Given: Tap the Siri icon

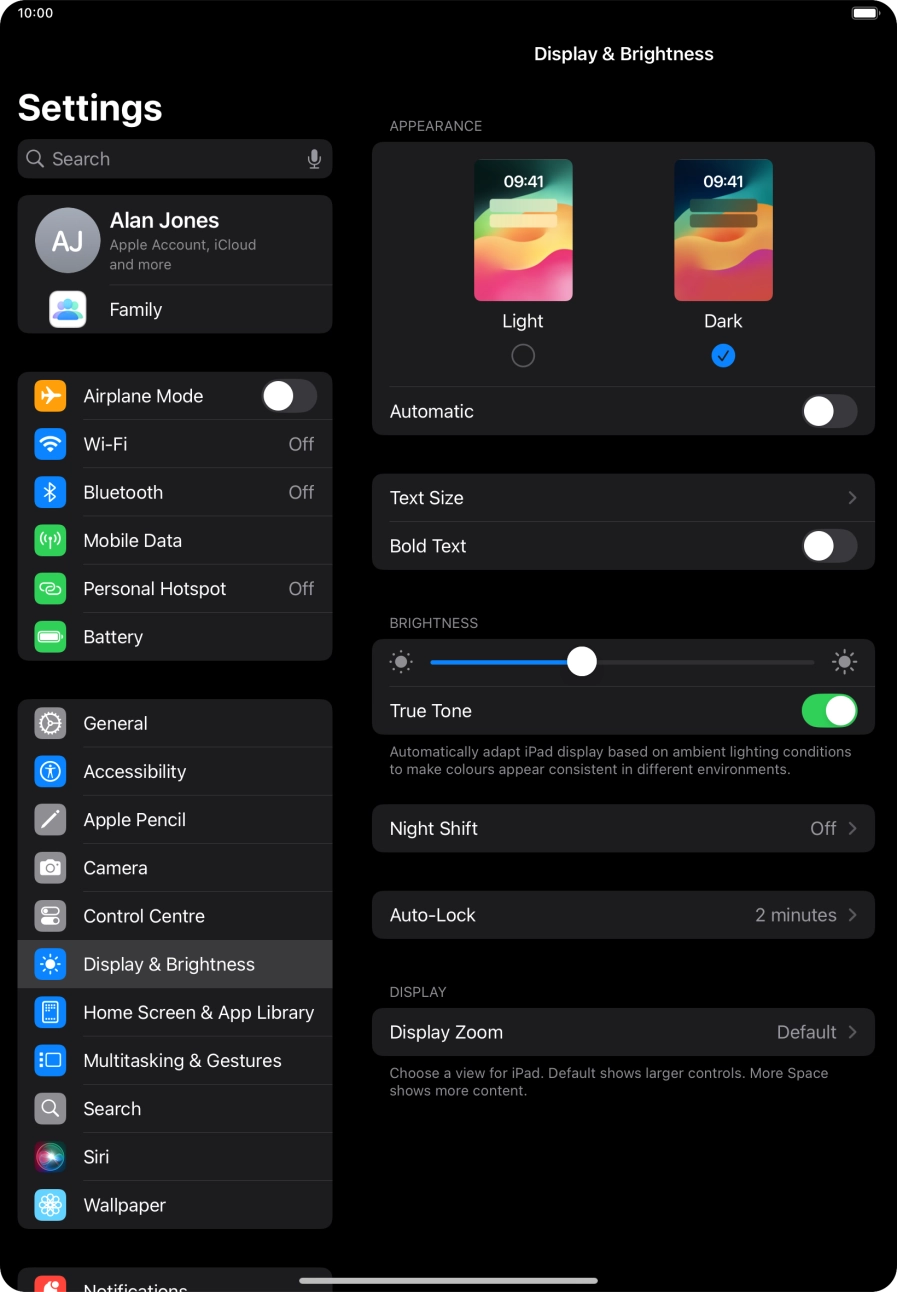Looking at the screenshot, I should [50, 1157].
